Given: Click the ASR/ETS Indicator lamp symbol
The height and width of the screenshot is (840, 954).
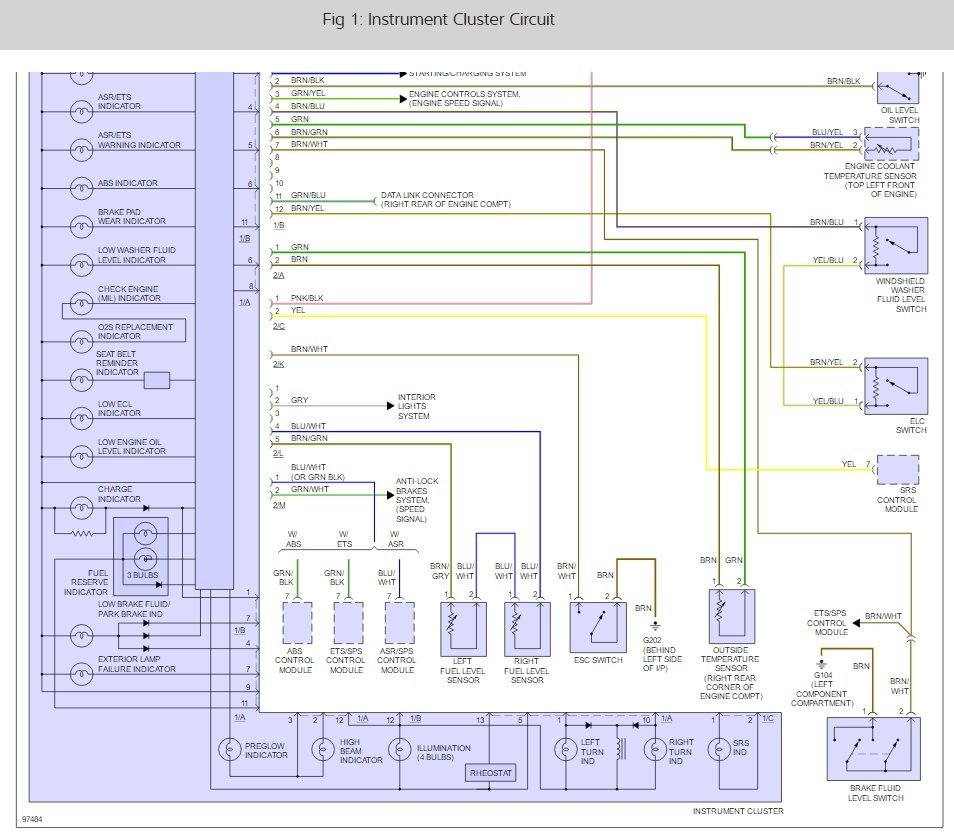Looking at the screenshot, I should pyautogui.click(x=82, y=112).
